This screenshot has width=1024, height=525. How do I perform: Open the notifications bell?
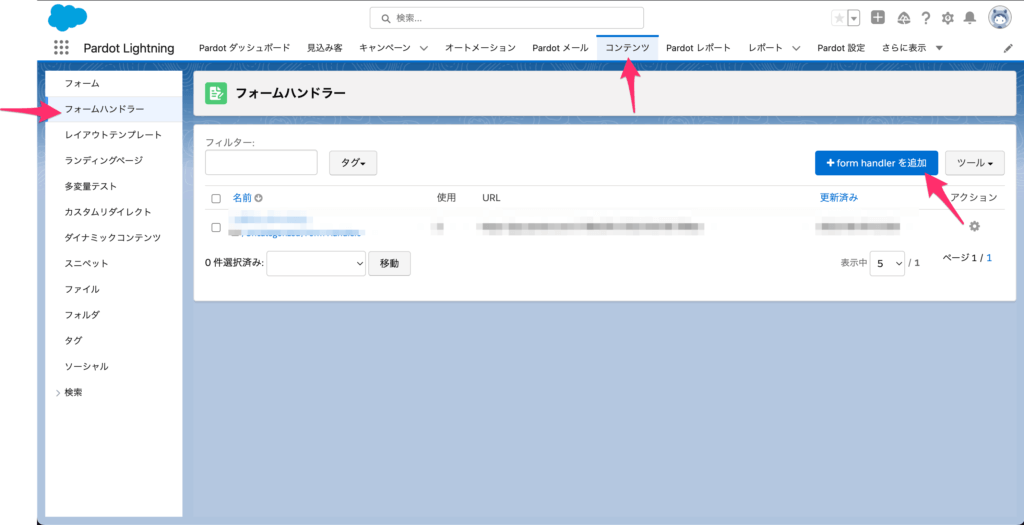tap(970, 18)
